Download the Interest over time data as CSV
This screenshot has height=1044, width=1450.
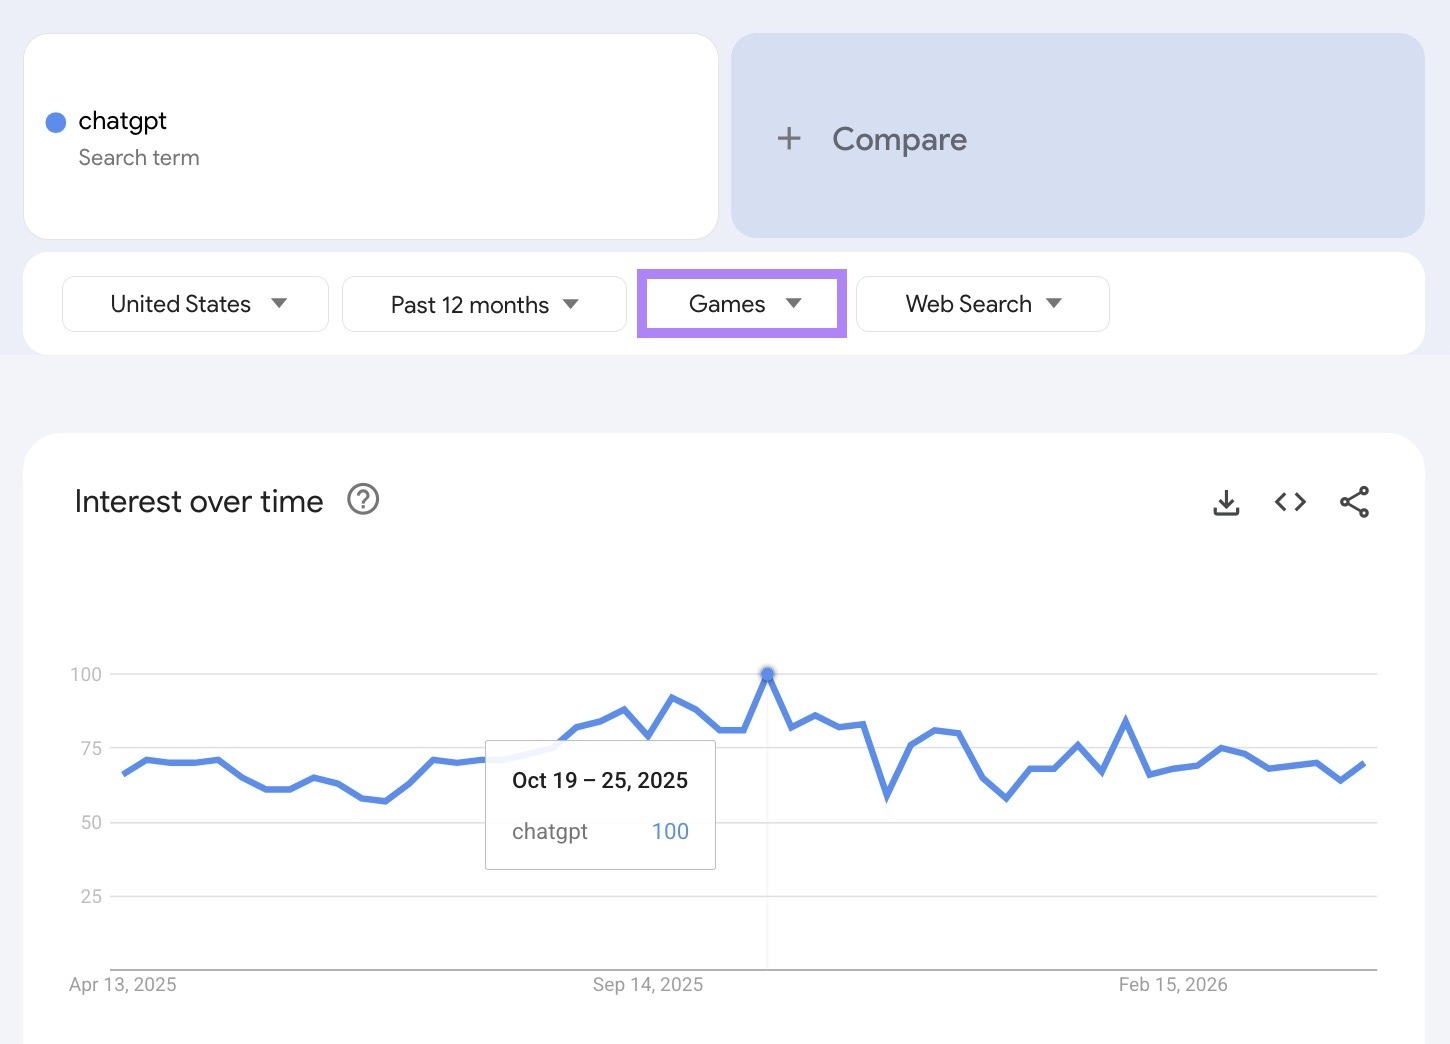(1226, 502)
